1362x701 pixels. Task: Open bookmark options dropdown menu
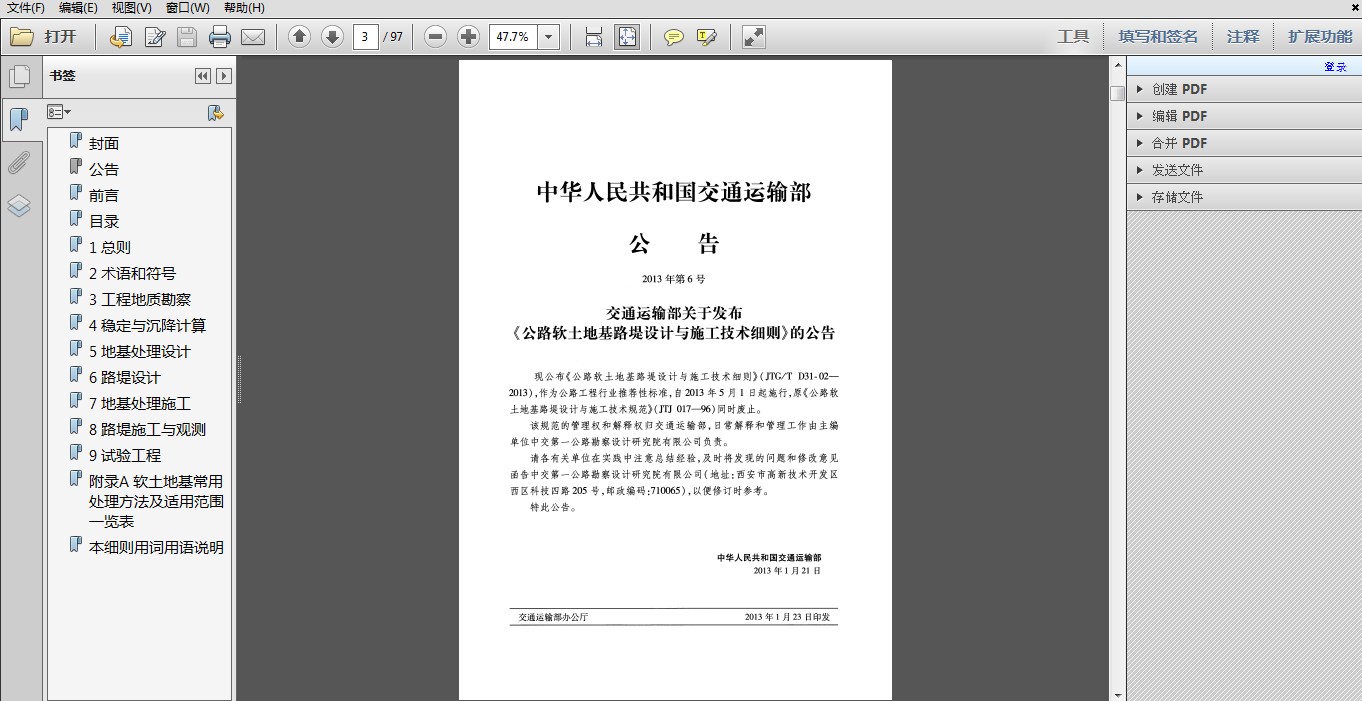(59, 112)
